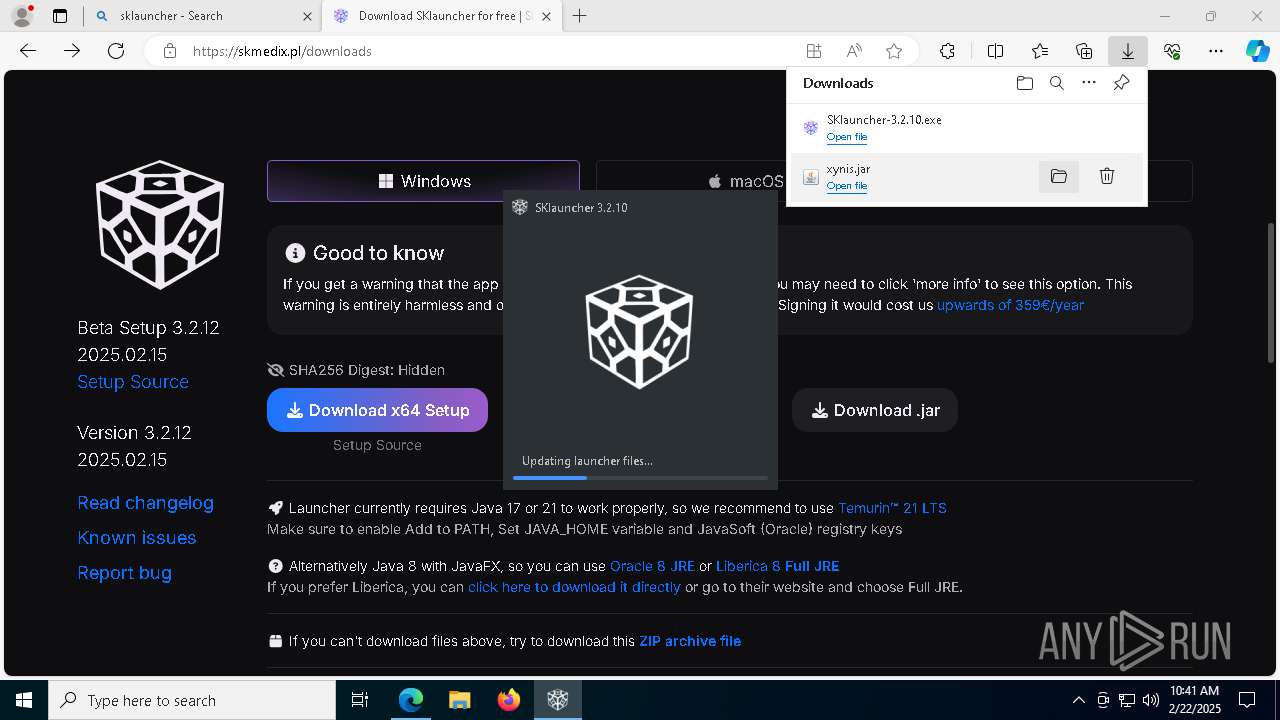
Task: Switch to sklauncher - Search tab
Action: [200, 16]
